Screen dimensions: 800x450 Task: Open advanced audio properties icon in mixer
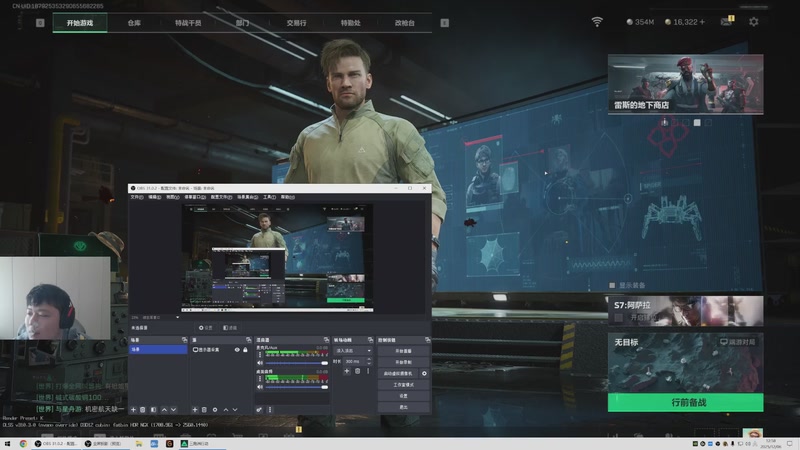coord(259,410)
